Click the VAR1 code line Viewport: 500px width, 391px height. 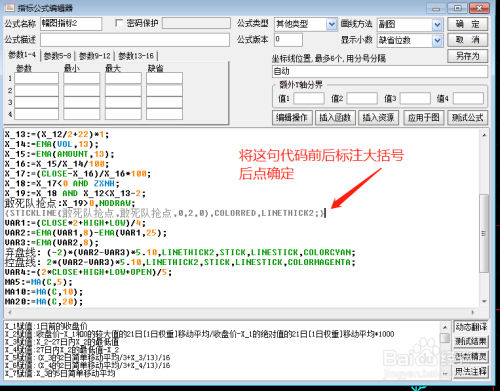(75, 223)
